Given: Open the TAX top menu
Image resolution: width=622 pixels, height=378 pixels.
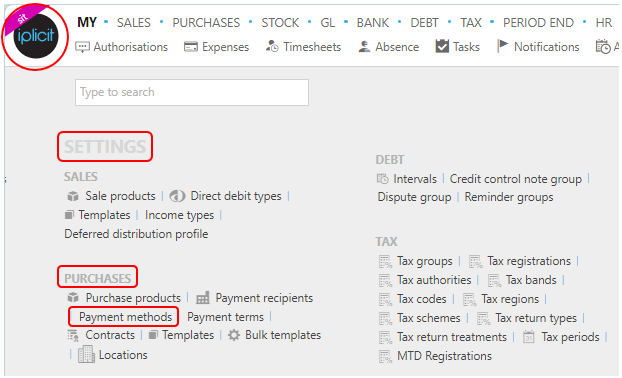Looking at the screenshot, I should coord(471,23).
